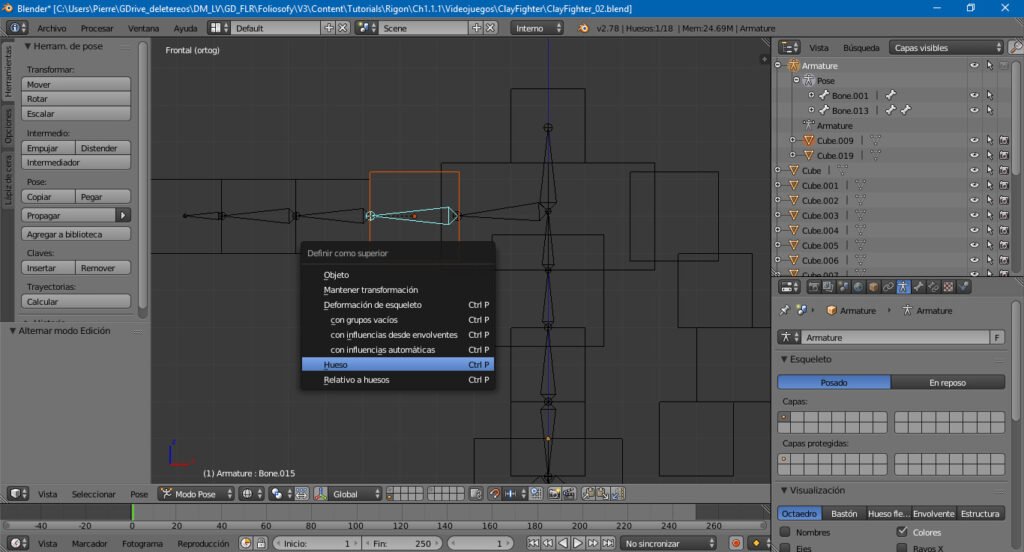Open the No sincronizar sync dropdown
This screenshot has width=1024, height=552.
pyautogui.click(x=668, y=544)
